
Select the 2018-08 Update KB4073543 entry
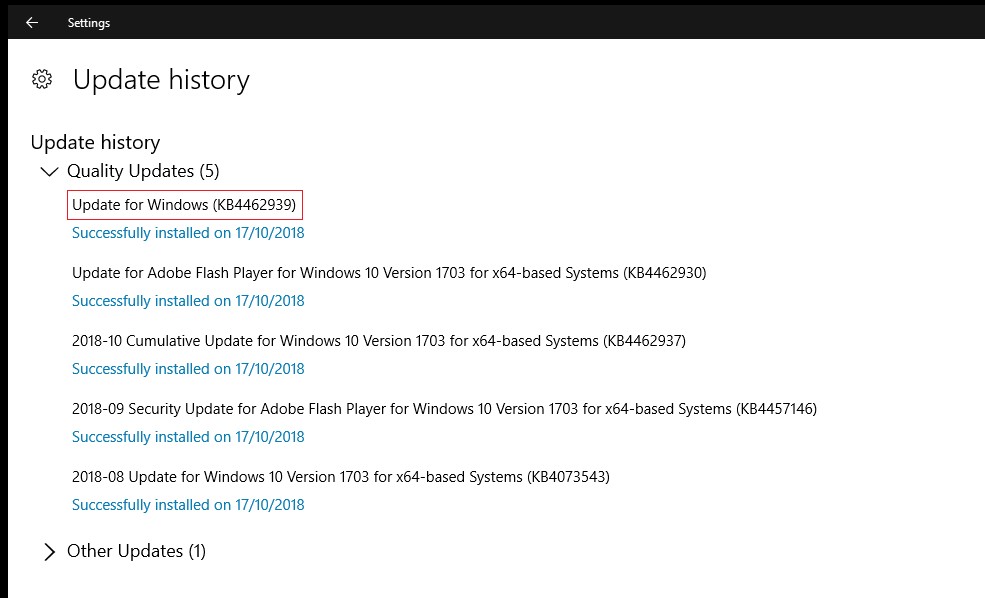[x=340, y=477]
